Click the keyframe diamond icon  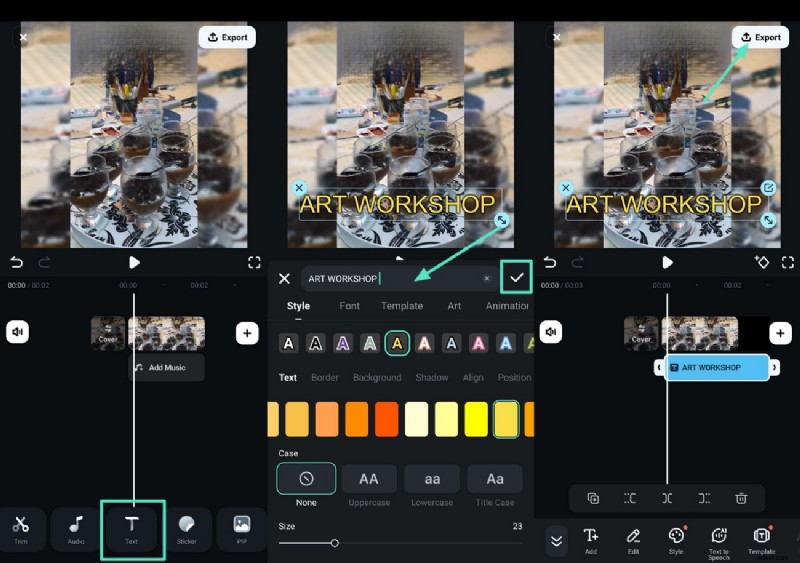click(762, 262)
